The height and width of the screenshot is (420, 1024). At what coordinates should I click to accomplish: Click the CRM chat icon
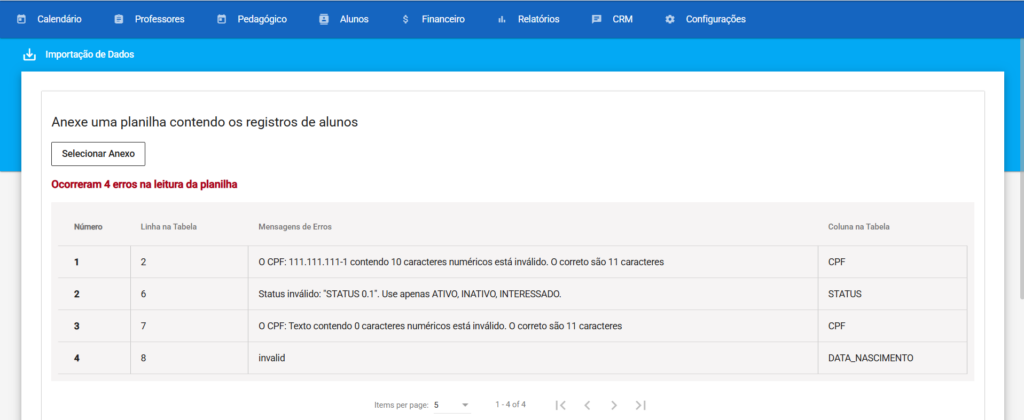596,19
